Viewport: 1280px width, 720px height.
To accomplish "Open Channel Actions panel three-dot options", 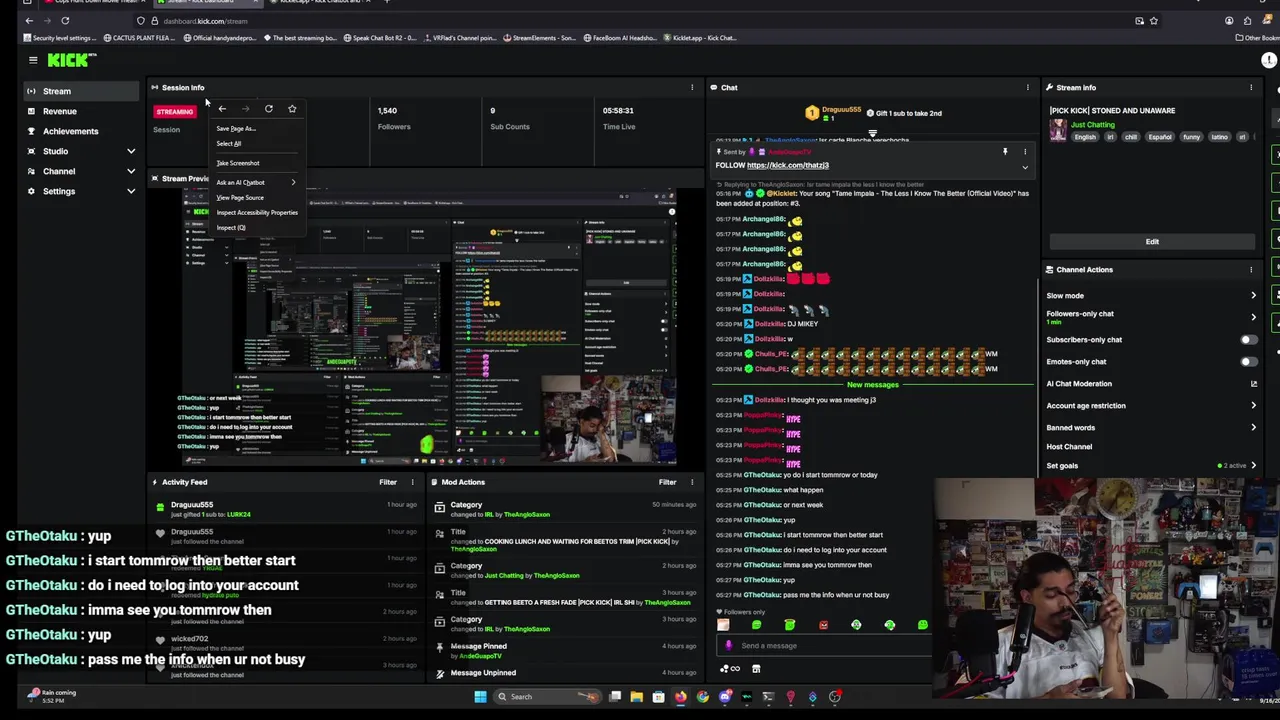I will [x=1251, y=269].
